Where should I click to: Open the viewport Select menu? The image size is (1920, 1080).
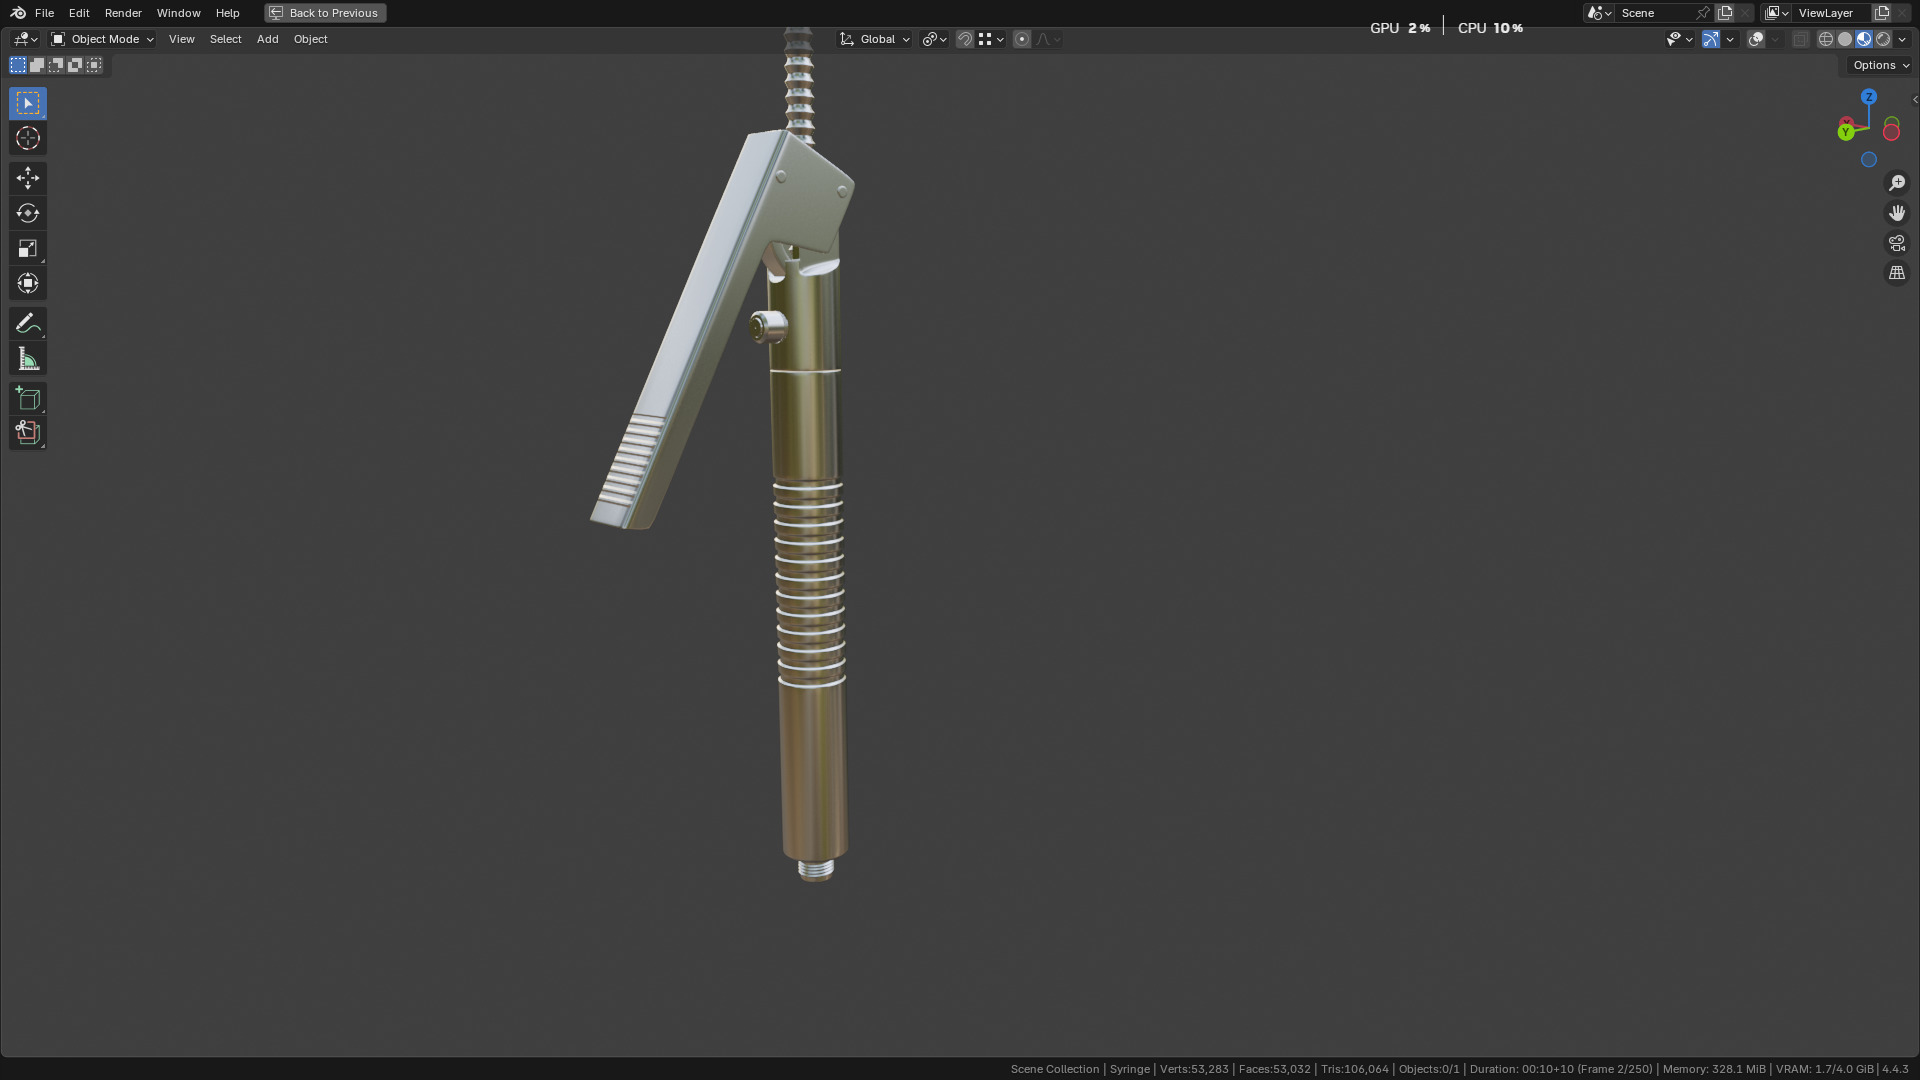(225, 39)
